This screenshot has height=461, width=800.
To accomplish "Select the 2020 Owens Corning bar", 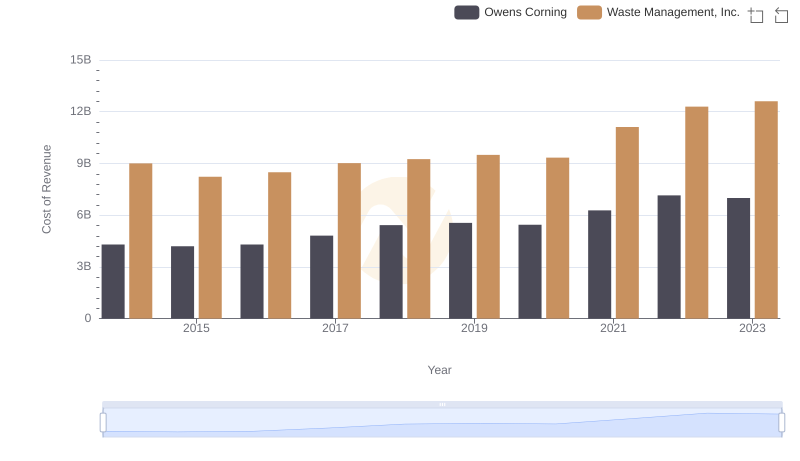I will tap(530, 271).
